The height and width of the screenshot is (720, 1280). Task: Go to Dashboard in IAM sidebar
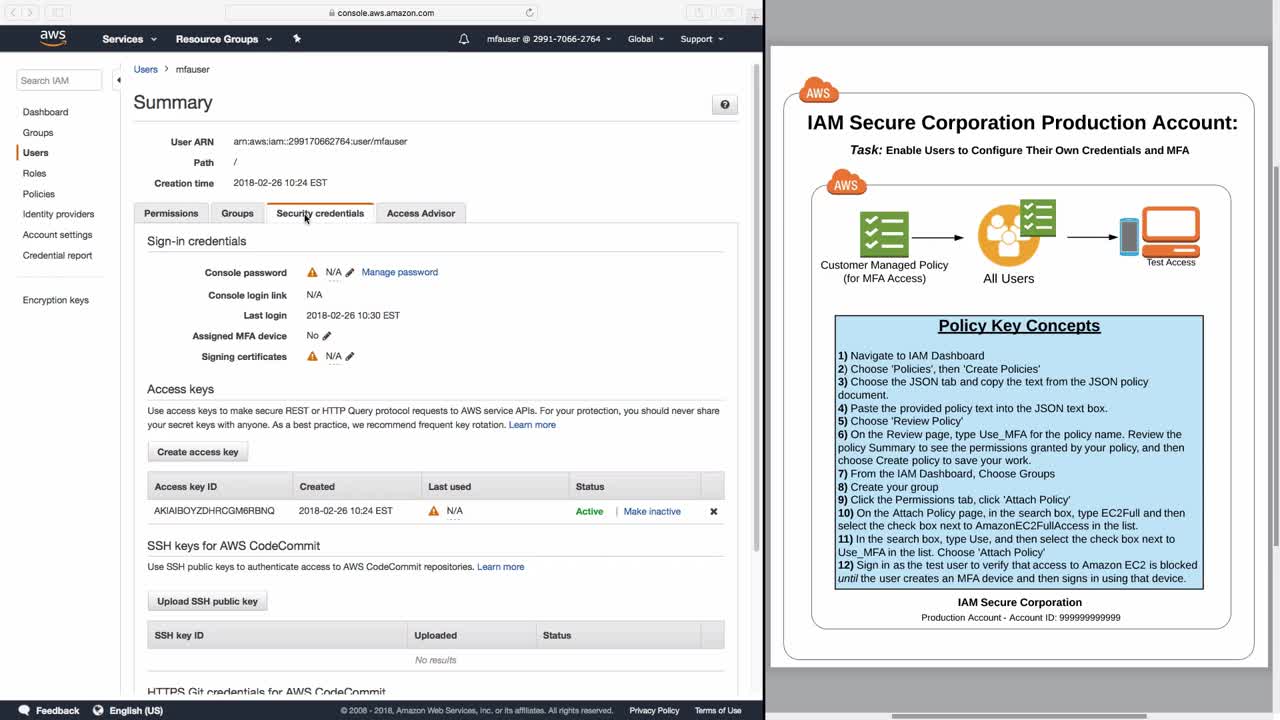[45, 112]
